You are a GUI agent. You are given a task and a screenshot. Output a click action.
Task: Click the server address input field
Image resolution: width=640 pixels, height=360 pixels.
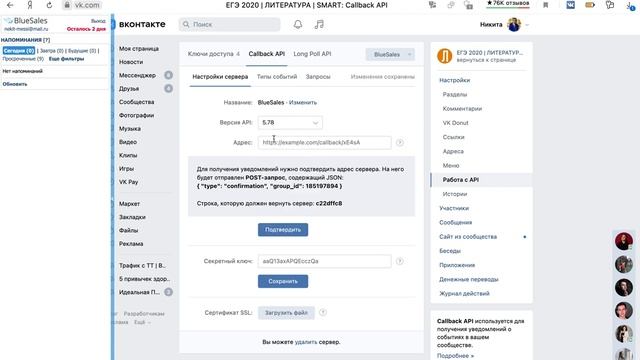tap(324, 142)
